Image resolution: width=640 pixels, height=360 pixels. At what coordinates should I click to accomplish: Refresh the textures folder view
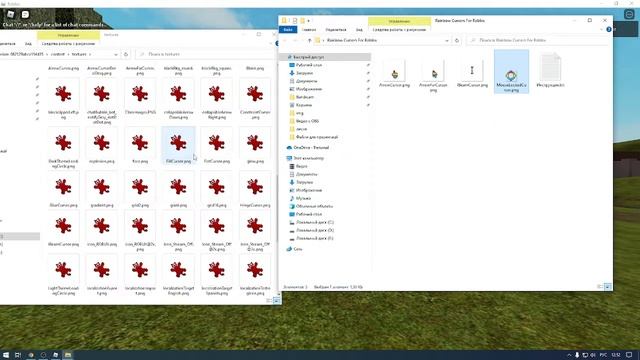[126, 54]
